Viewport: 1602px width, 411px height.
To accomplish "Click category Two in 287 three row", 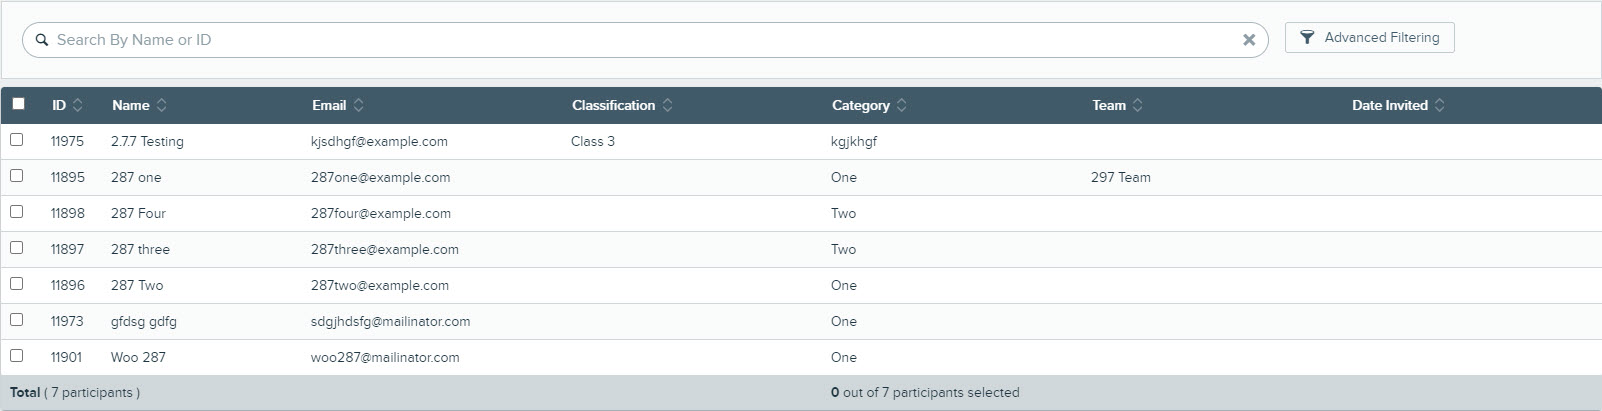I will [x=844, y=249].
